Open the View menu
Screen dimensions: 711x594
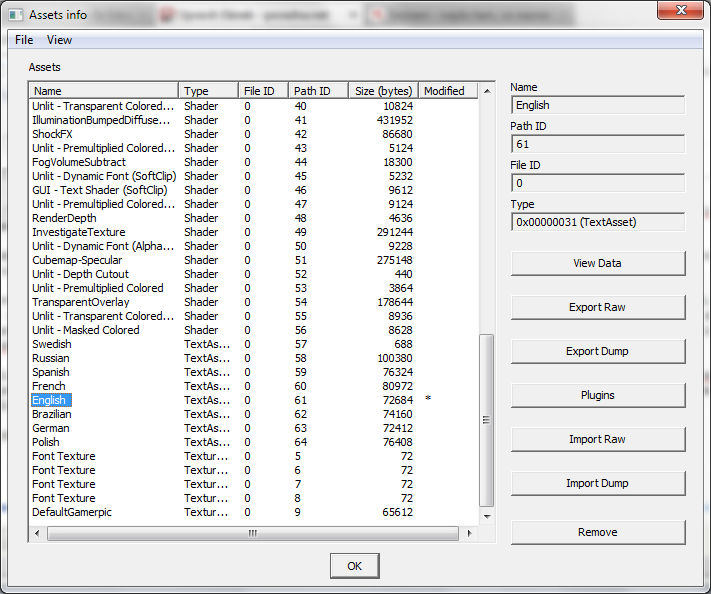click(x=59, y=40)
